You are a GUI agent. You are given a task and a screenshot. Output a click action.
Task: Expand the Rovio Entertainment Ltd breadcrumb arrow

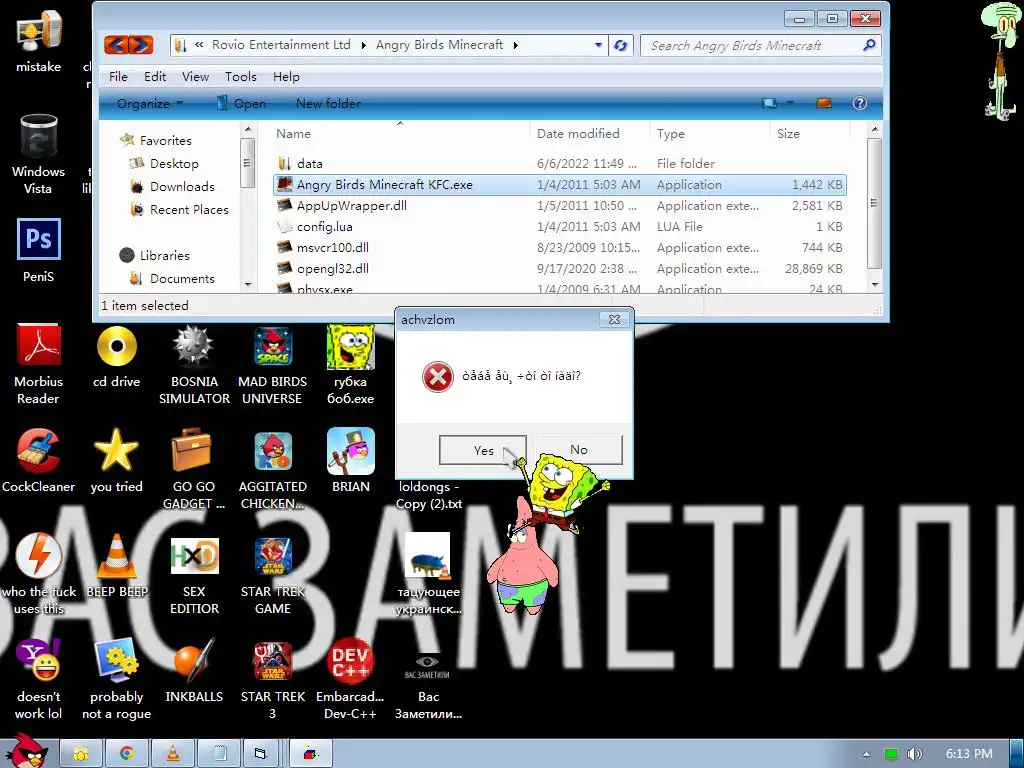(x=364, y=45)
